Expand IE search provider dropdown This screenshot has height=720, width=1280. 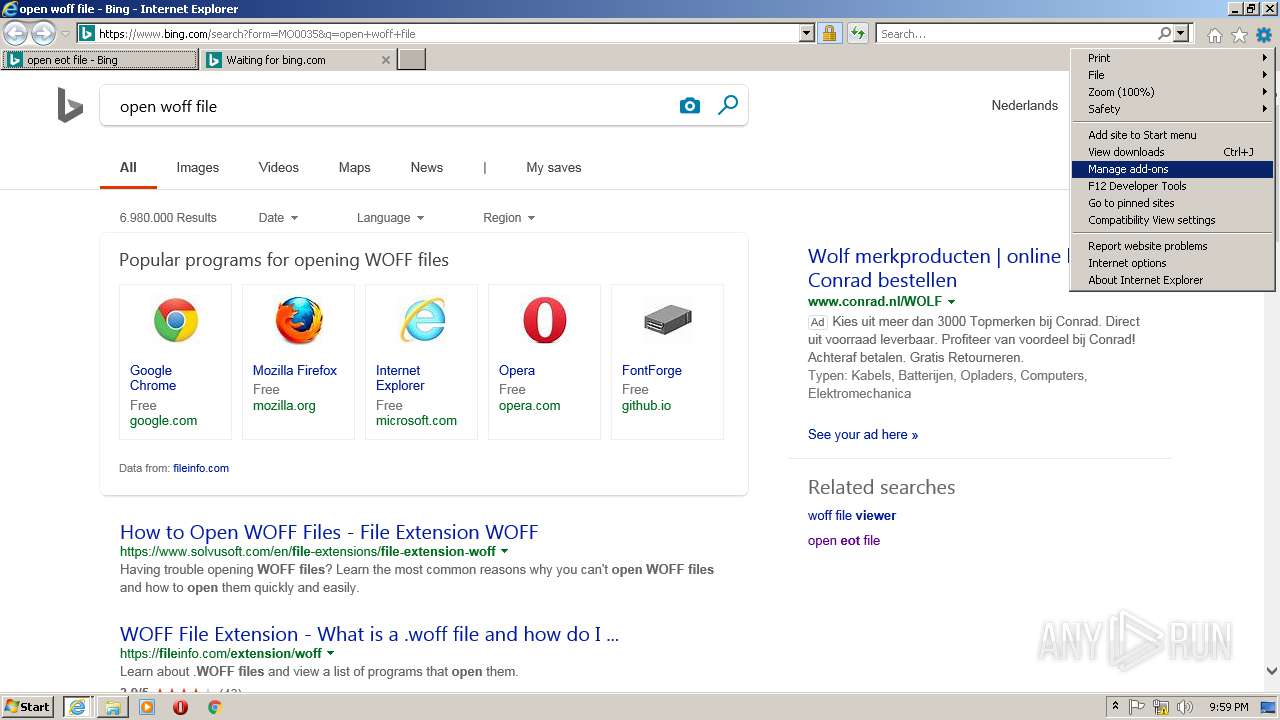pos(1181,33)
